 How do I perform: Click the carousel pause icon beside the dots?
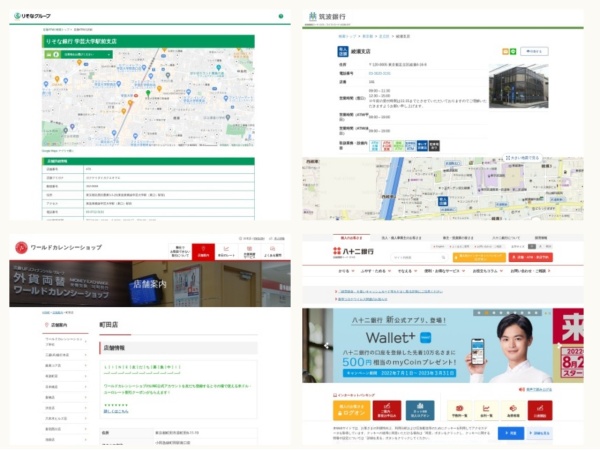[x=548, y=313]
